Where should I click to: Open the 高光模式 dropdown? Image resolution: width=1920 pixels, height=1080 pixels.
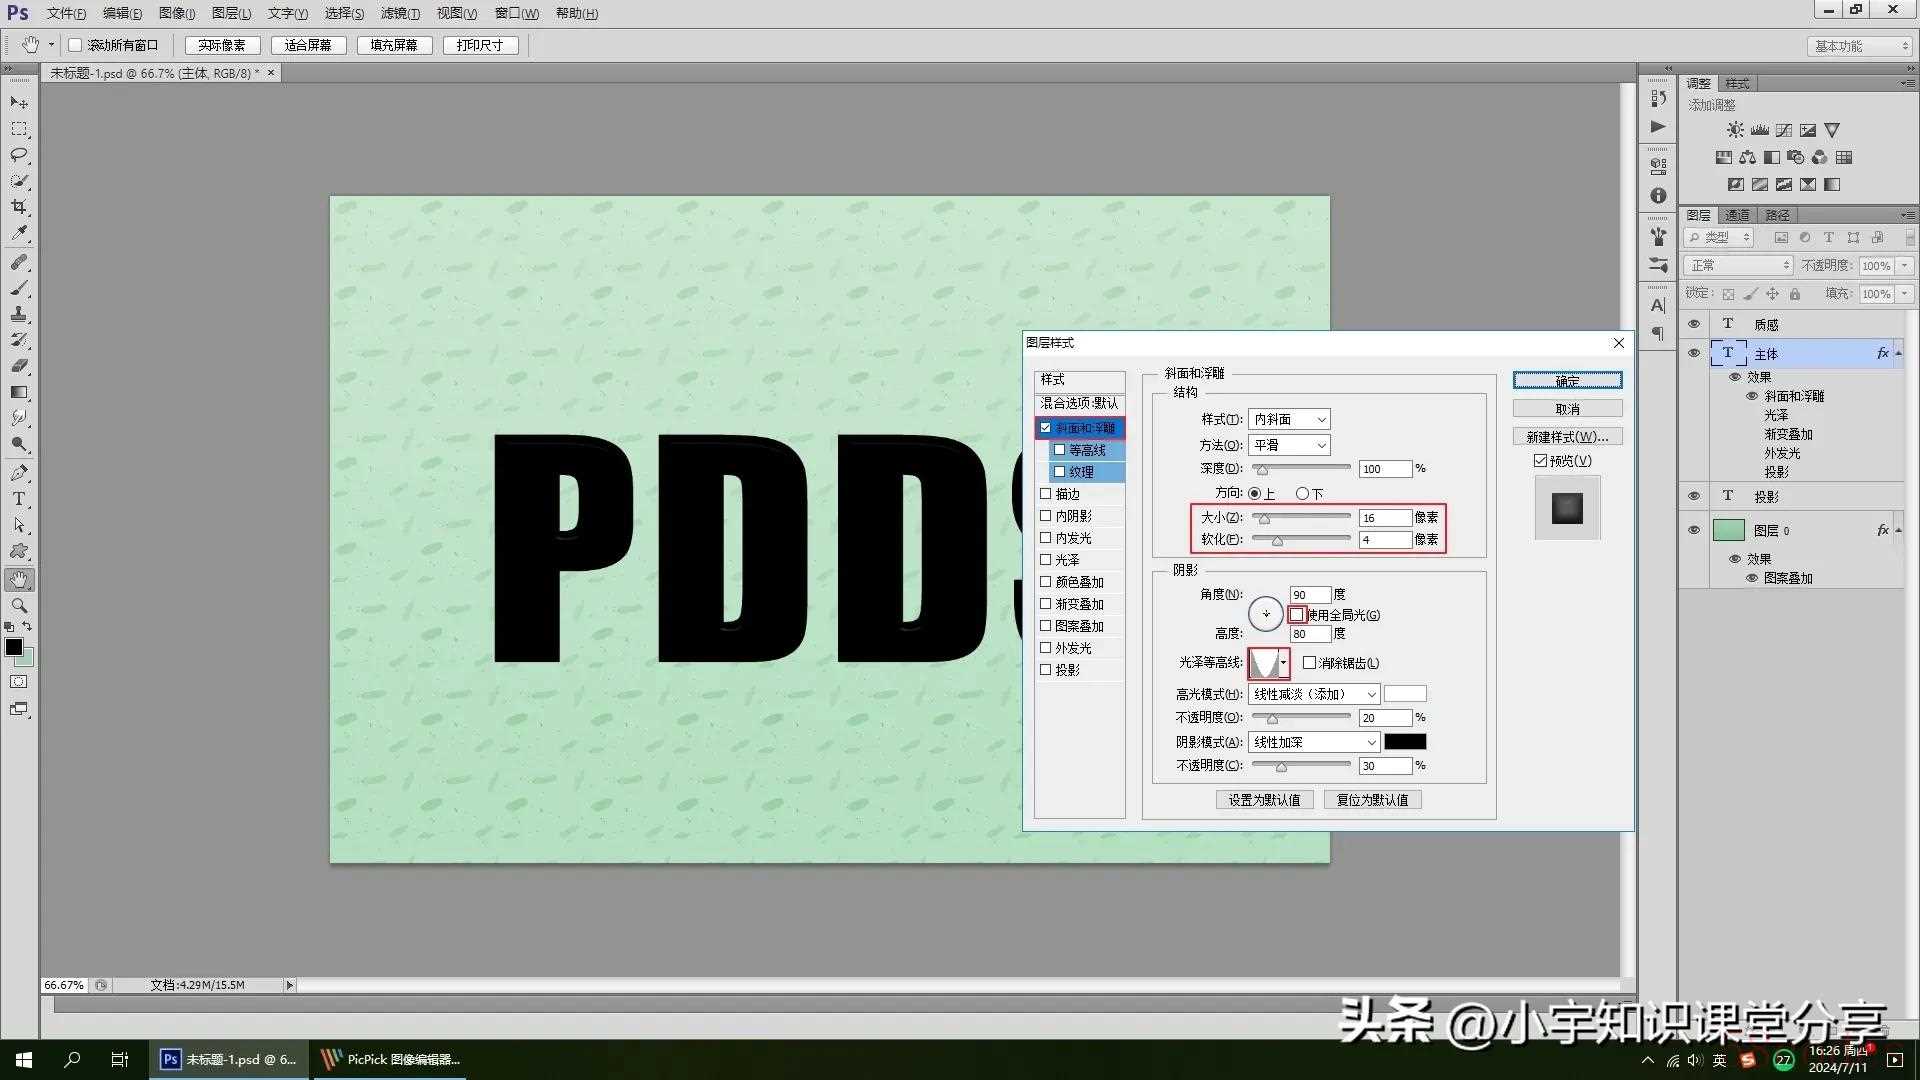pyautogui.click(x=1314, y=694)
